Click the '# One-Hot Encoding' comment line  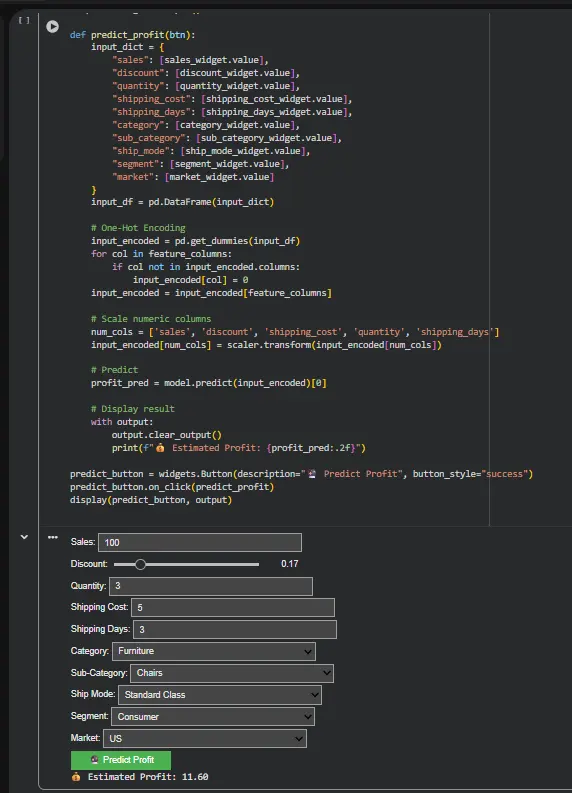138,228
